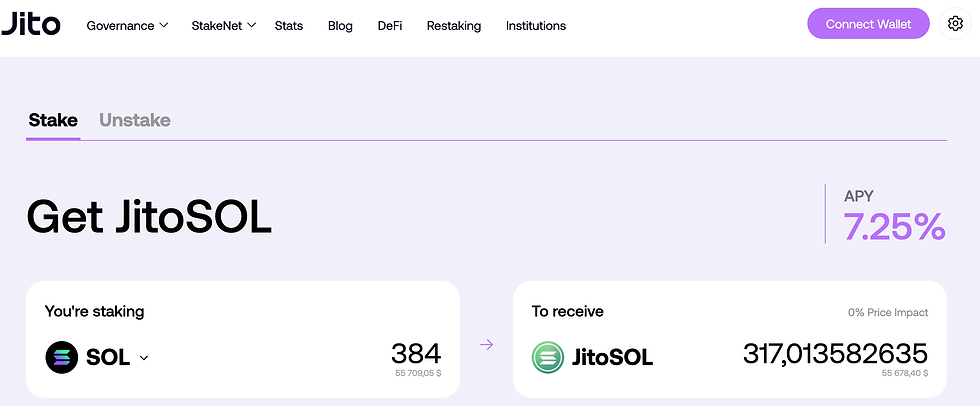Click the Connect Wallet button
This screenshot has width=980, height=406.
point(868,24)
